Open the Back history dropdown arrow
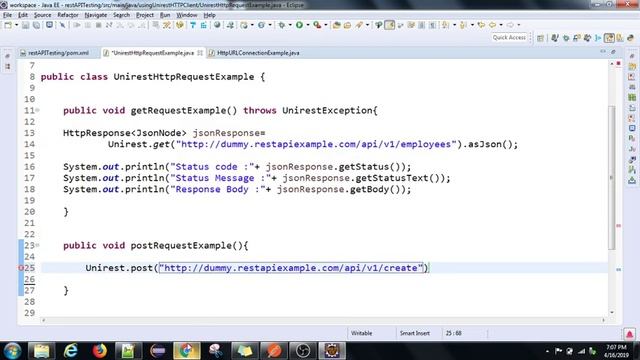This screenshot has height=360, width=640. 501,25
